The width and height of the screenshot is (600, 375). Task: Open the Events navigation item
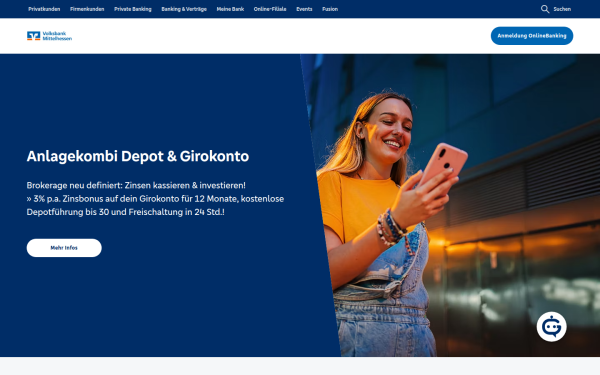coord(304,9)
